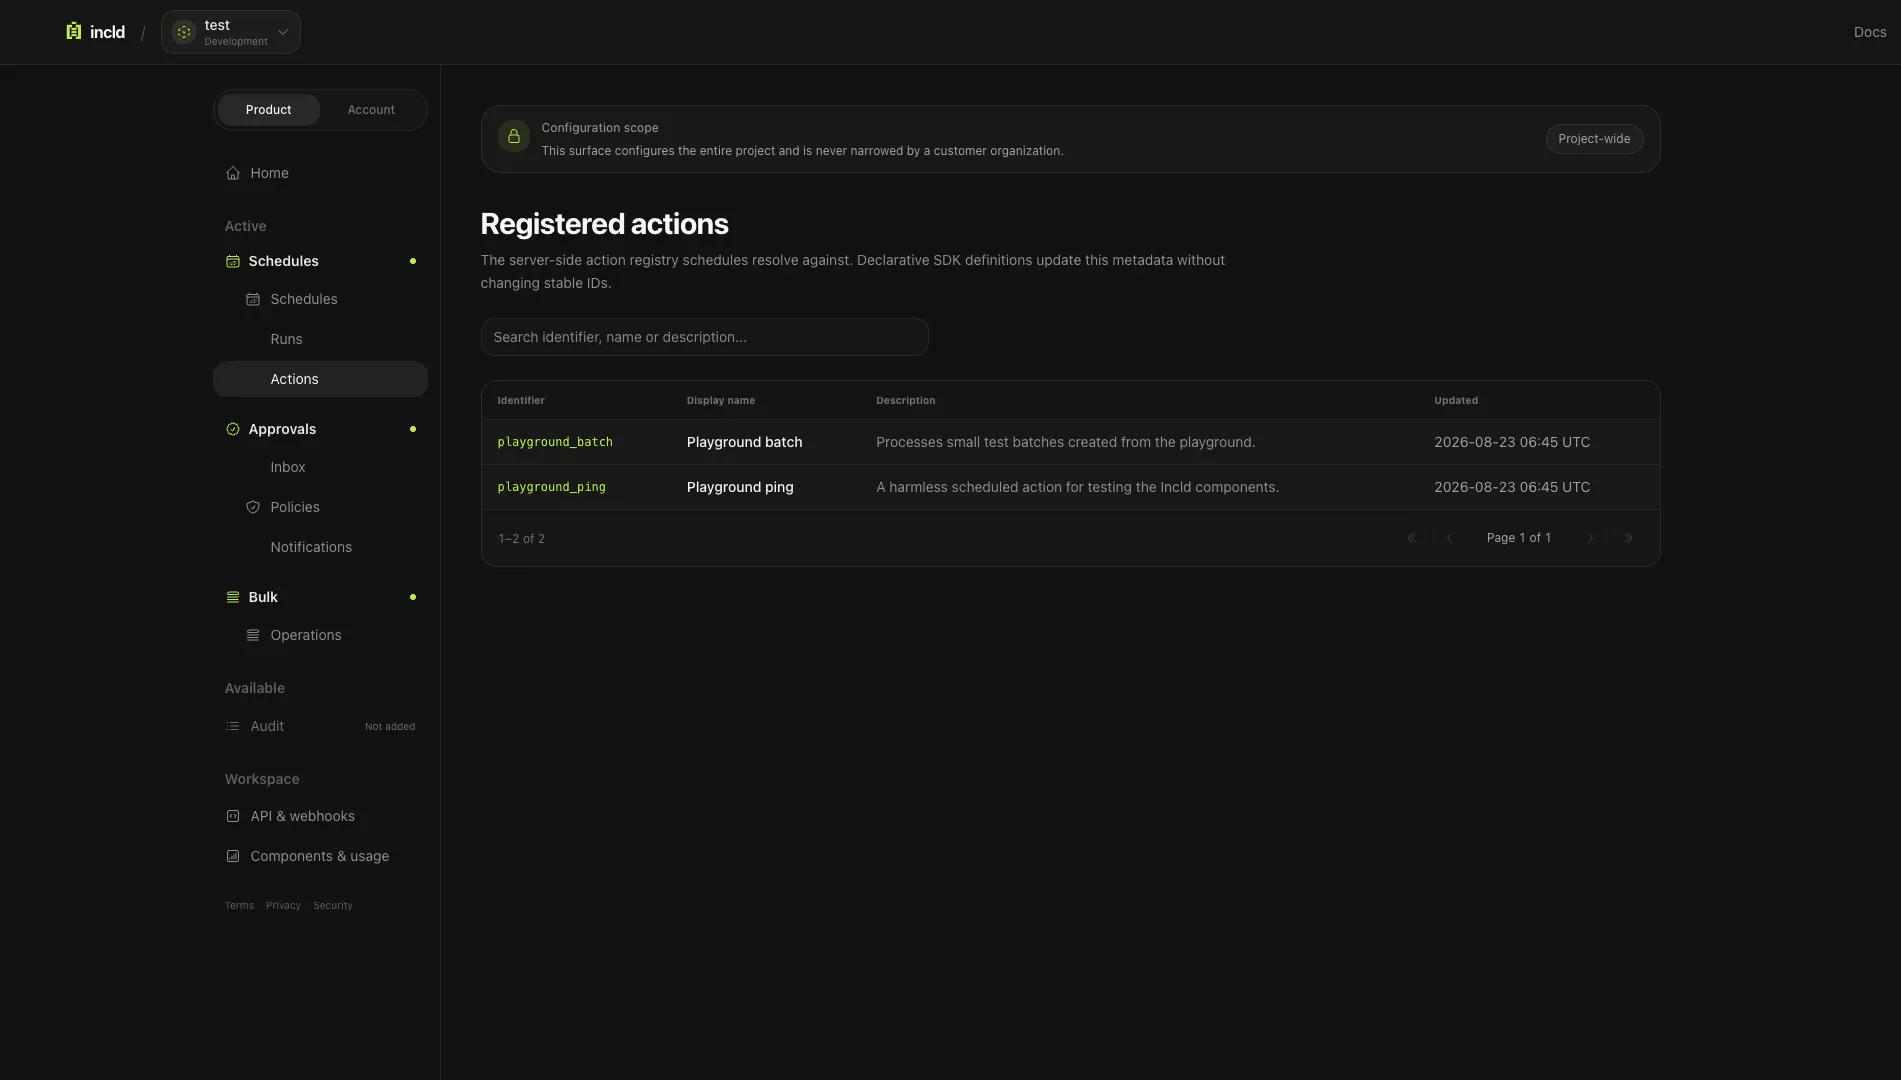Switch to the Account tab
Viewport: 1901px width, 1080px height.
[x=371, y=110]
